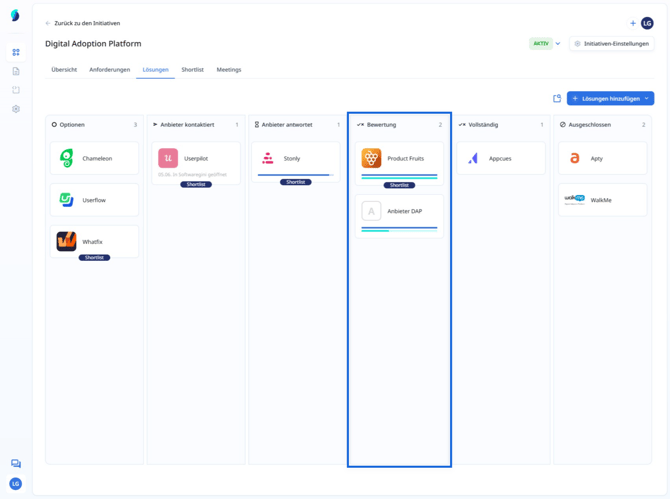
Task: Open the settings gear in left sidebar
Action: pyautogui.click(x=16, y=109)
